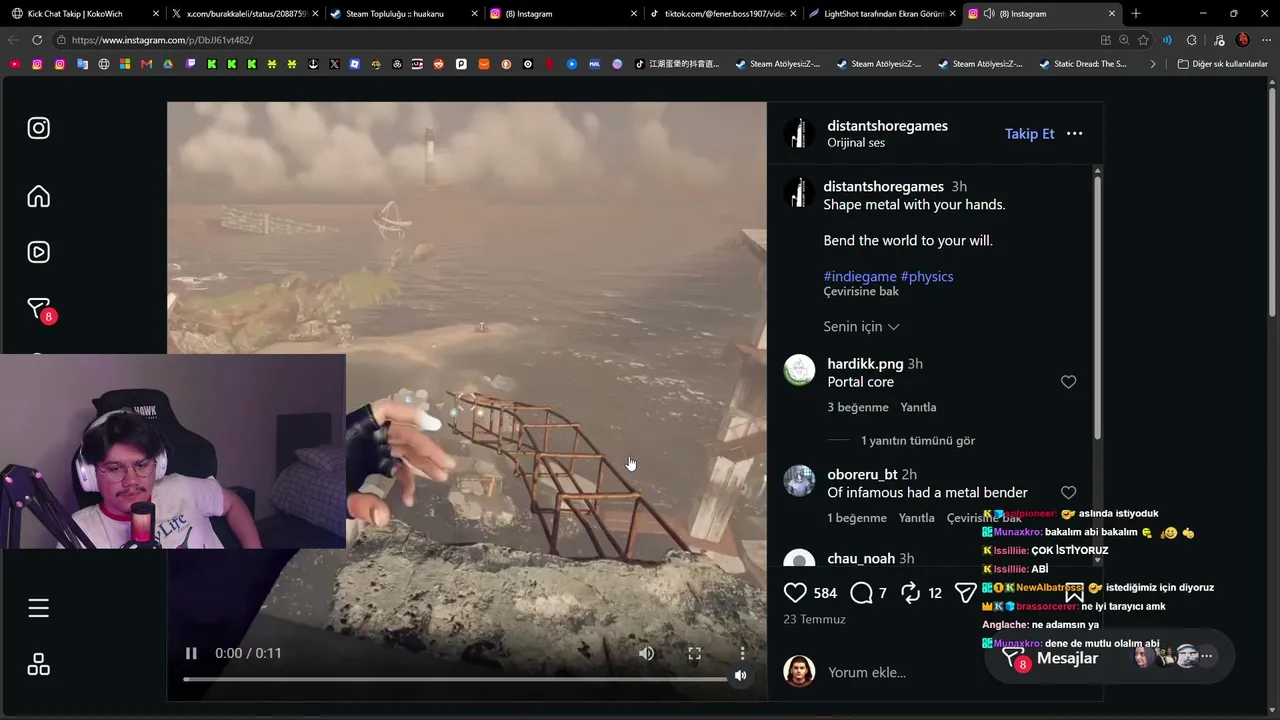Open the browser extensions puzzle icon
The width and height of the screenshot is (1280, 720).
(1191, 40)
